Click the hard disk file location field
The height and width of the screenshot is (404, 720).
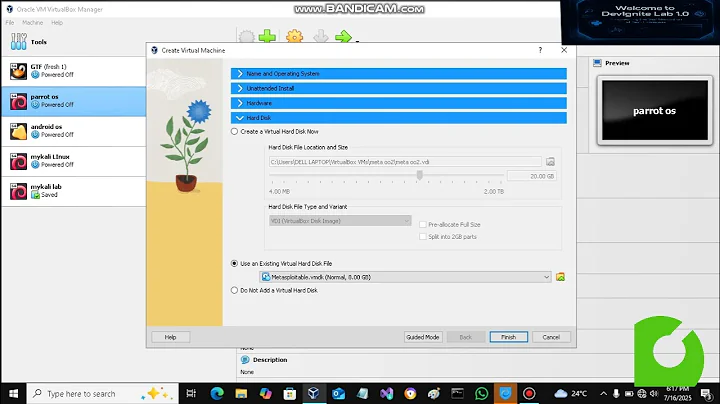(x=405, y=162)
